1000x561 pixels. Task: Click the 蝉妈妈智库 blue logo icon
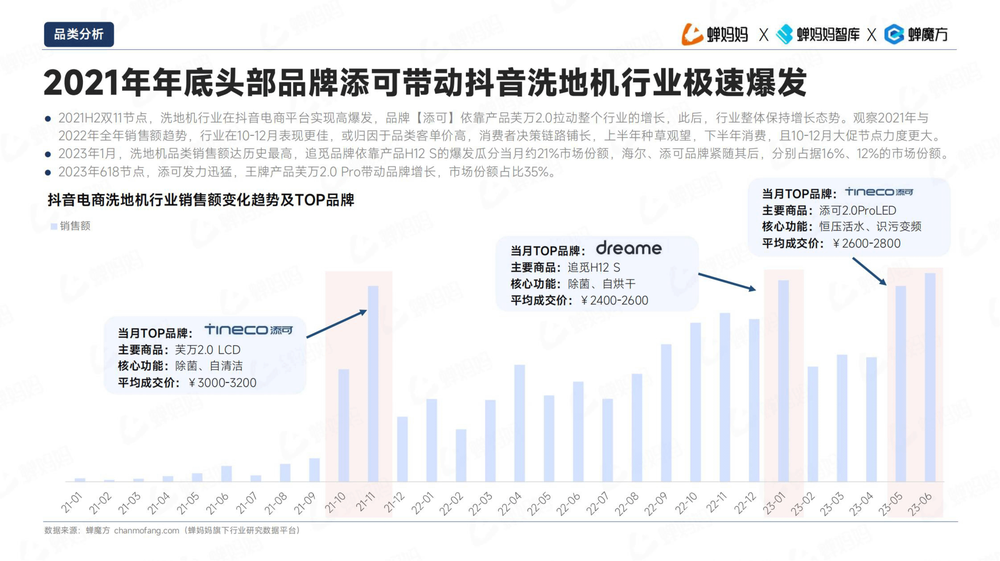pyautogui.click(x=784, y=34)
